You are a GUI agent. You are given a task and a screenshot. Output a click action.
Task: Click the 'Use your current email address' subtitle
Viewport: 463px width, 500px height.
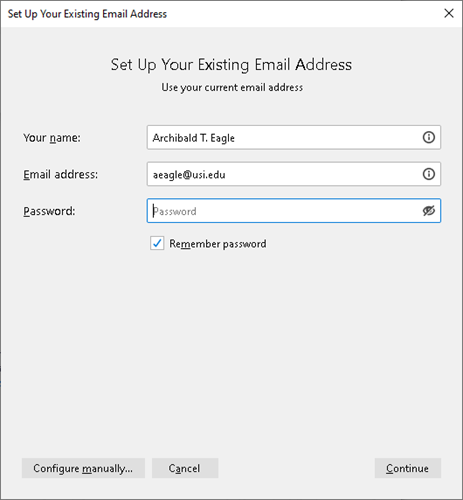click(232, 87)
